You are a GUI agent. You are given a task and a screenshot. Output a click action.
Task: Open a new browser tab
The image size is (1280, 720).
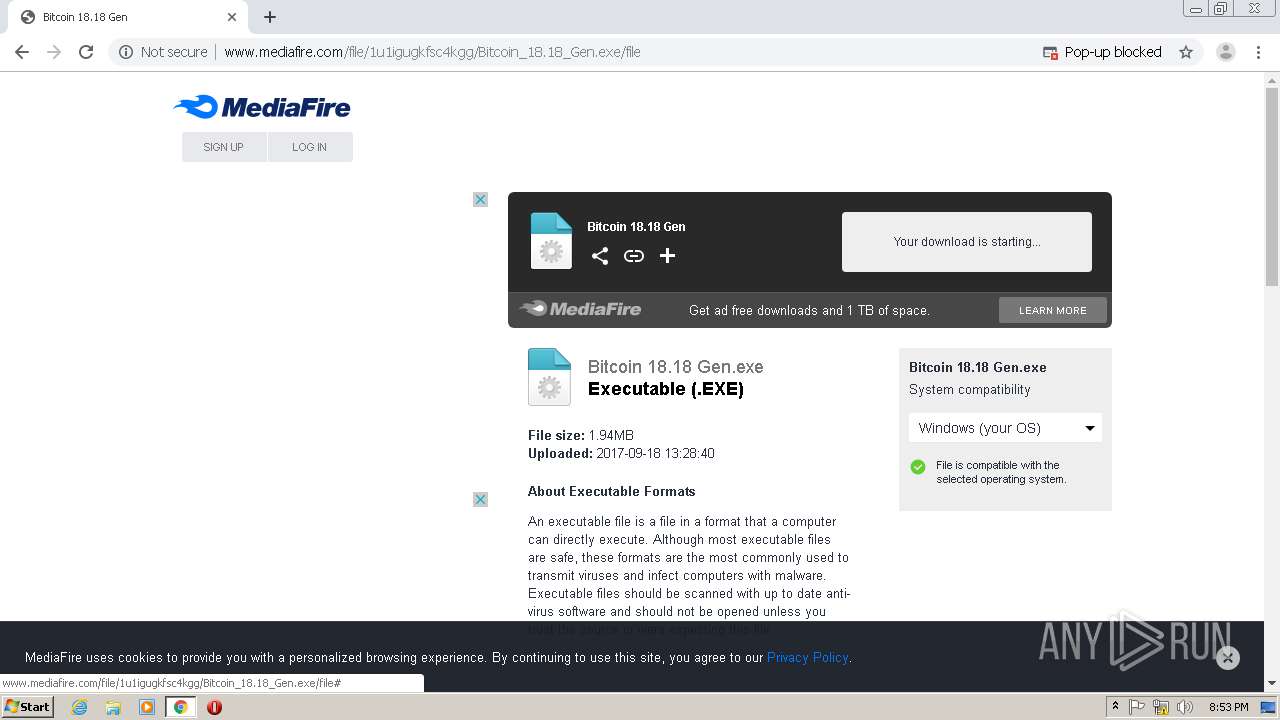tap(270, 17)
